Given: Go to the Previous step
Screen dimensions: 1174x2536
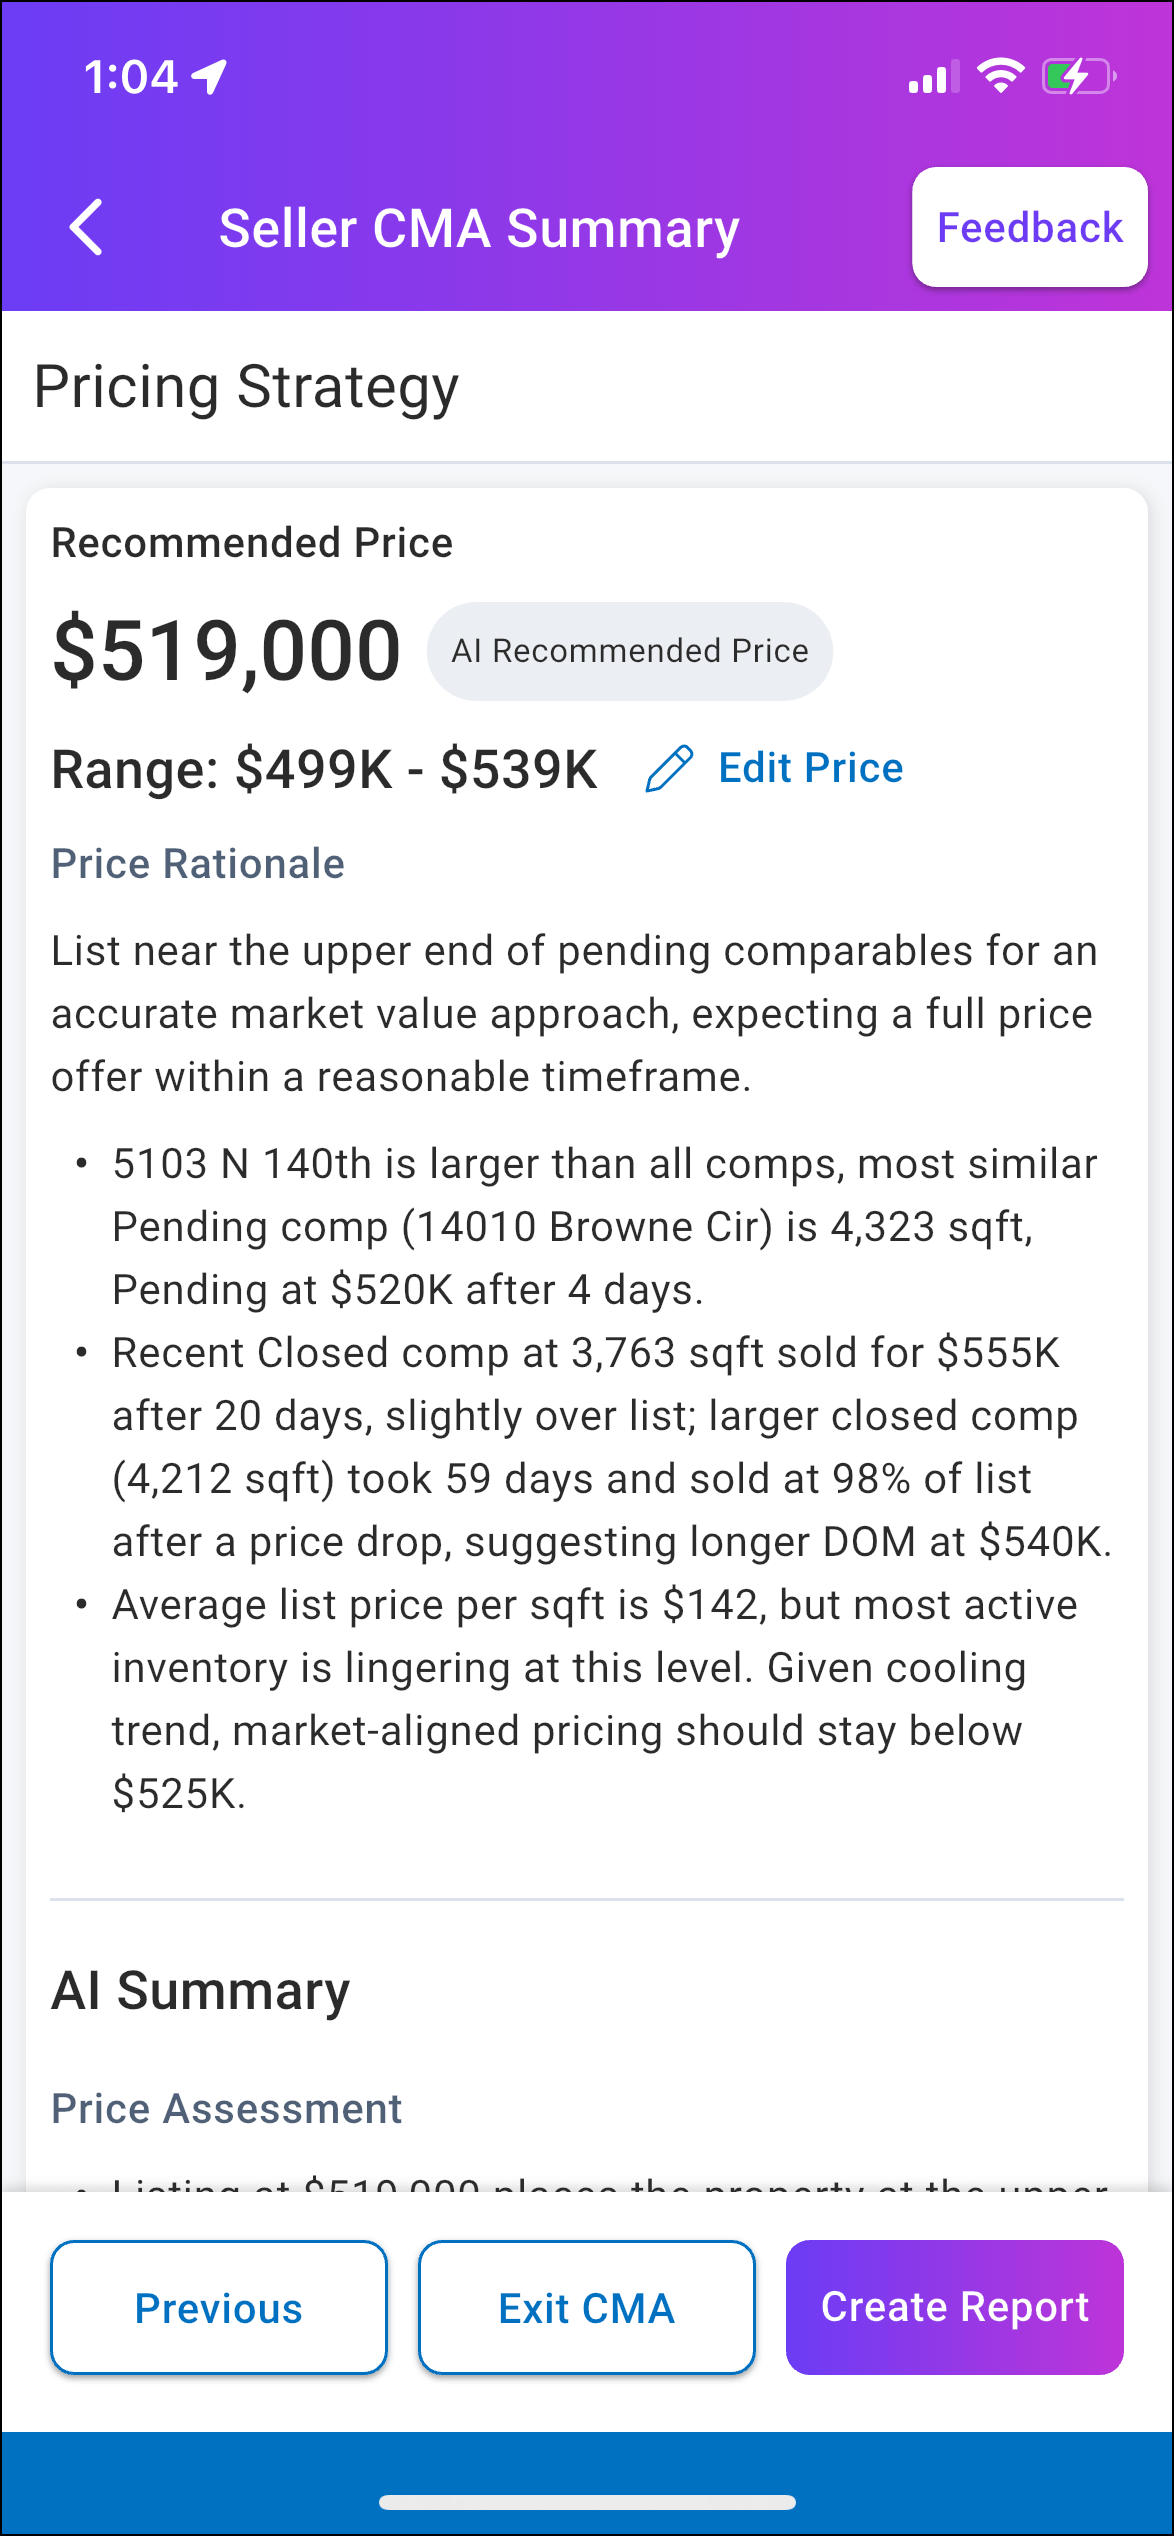Looking at the screenshot, I should pyautogui.click(x=219, y=2308).
